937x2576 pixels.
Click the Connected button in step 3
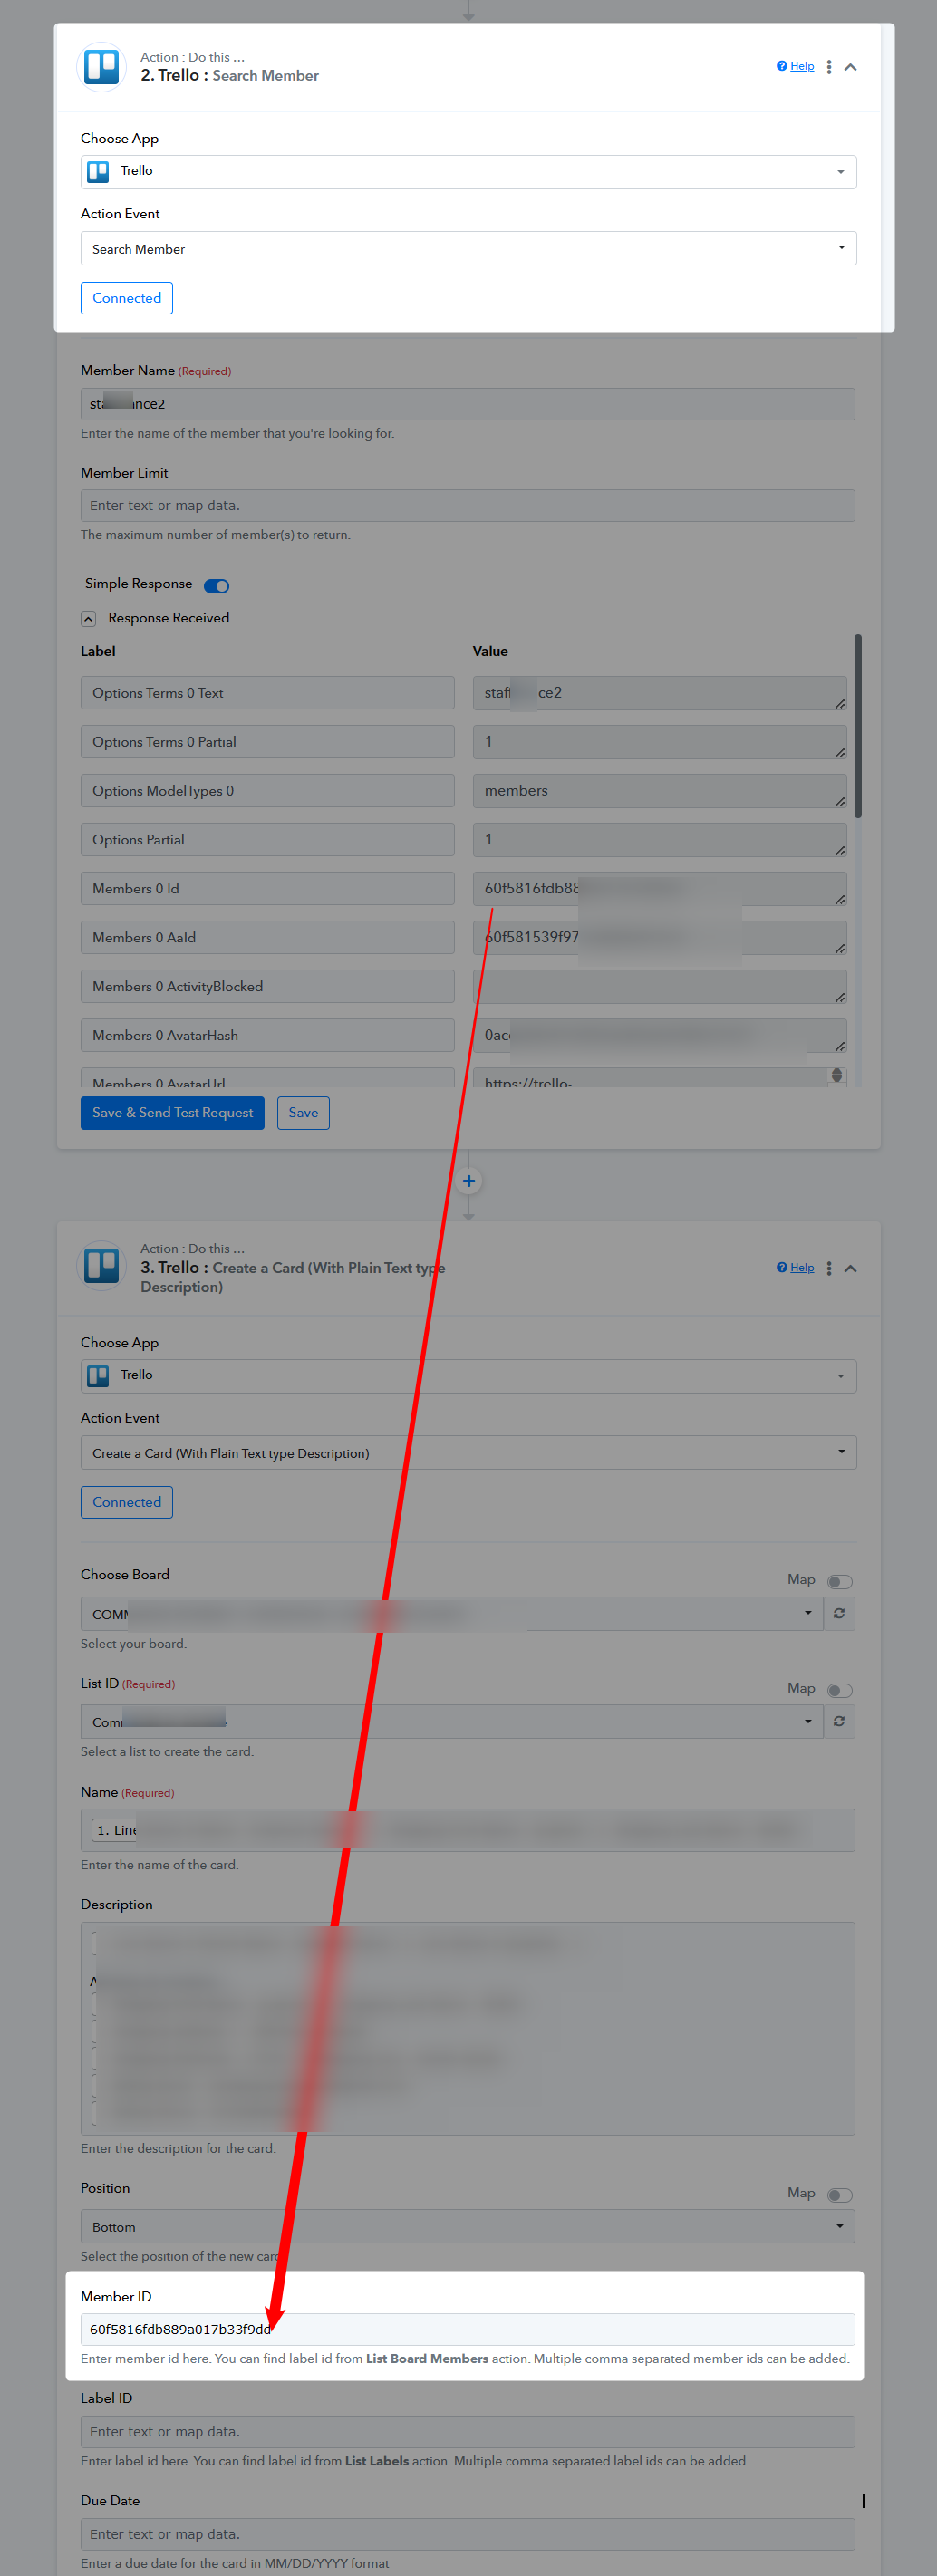click(127, 1502)
